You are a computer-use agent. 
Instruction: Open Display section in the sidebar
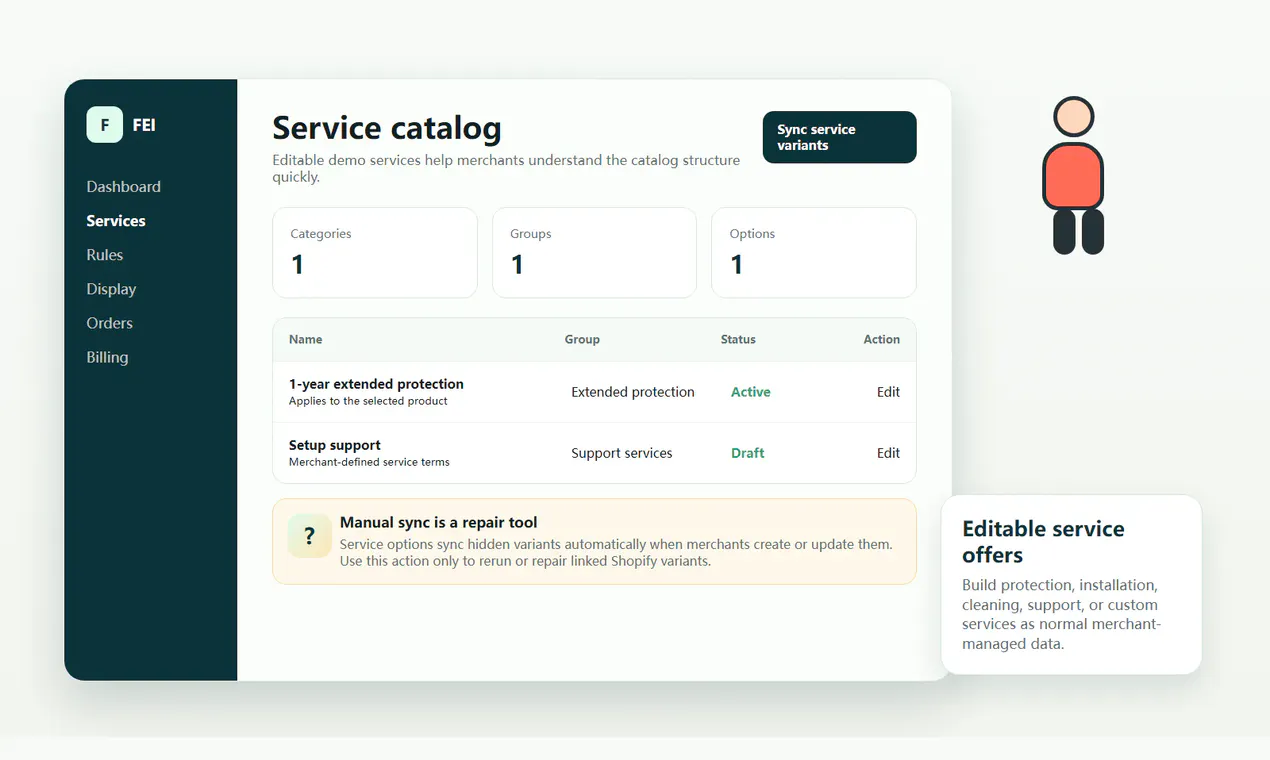[x=111, y=289]
